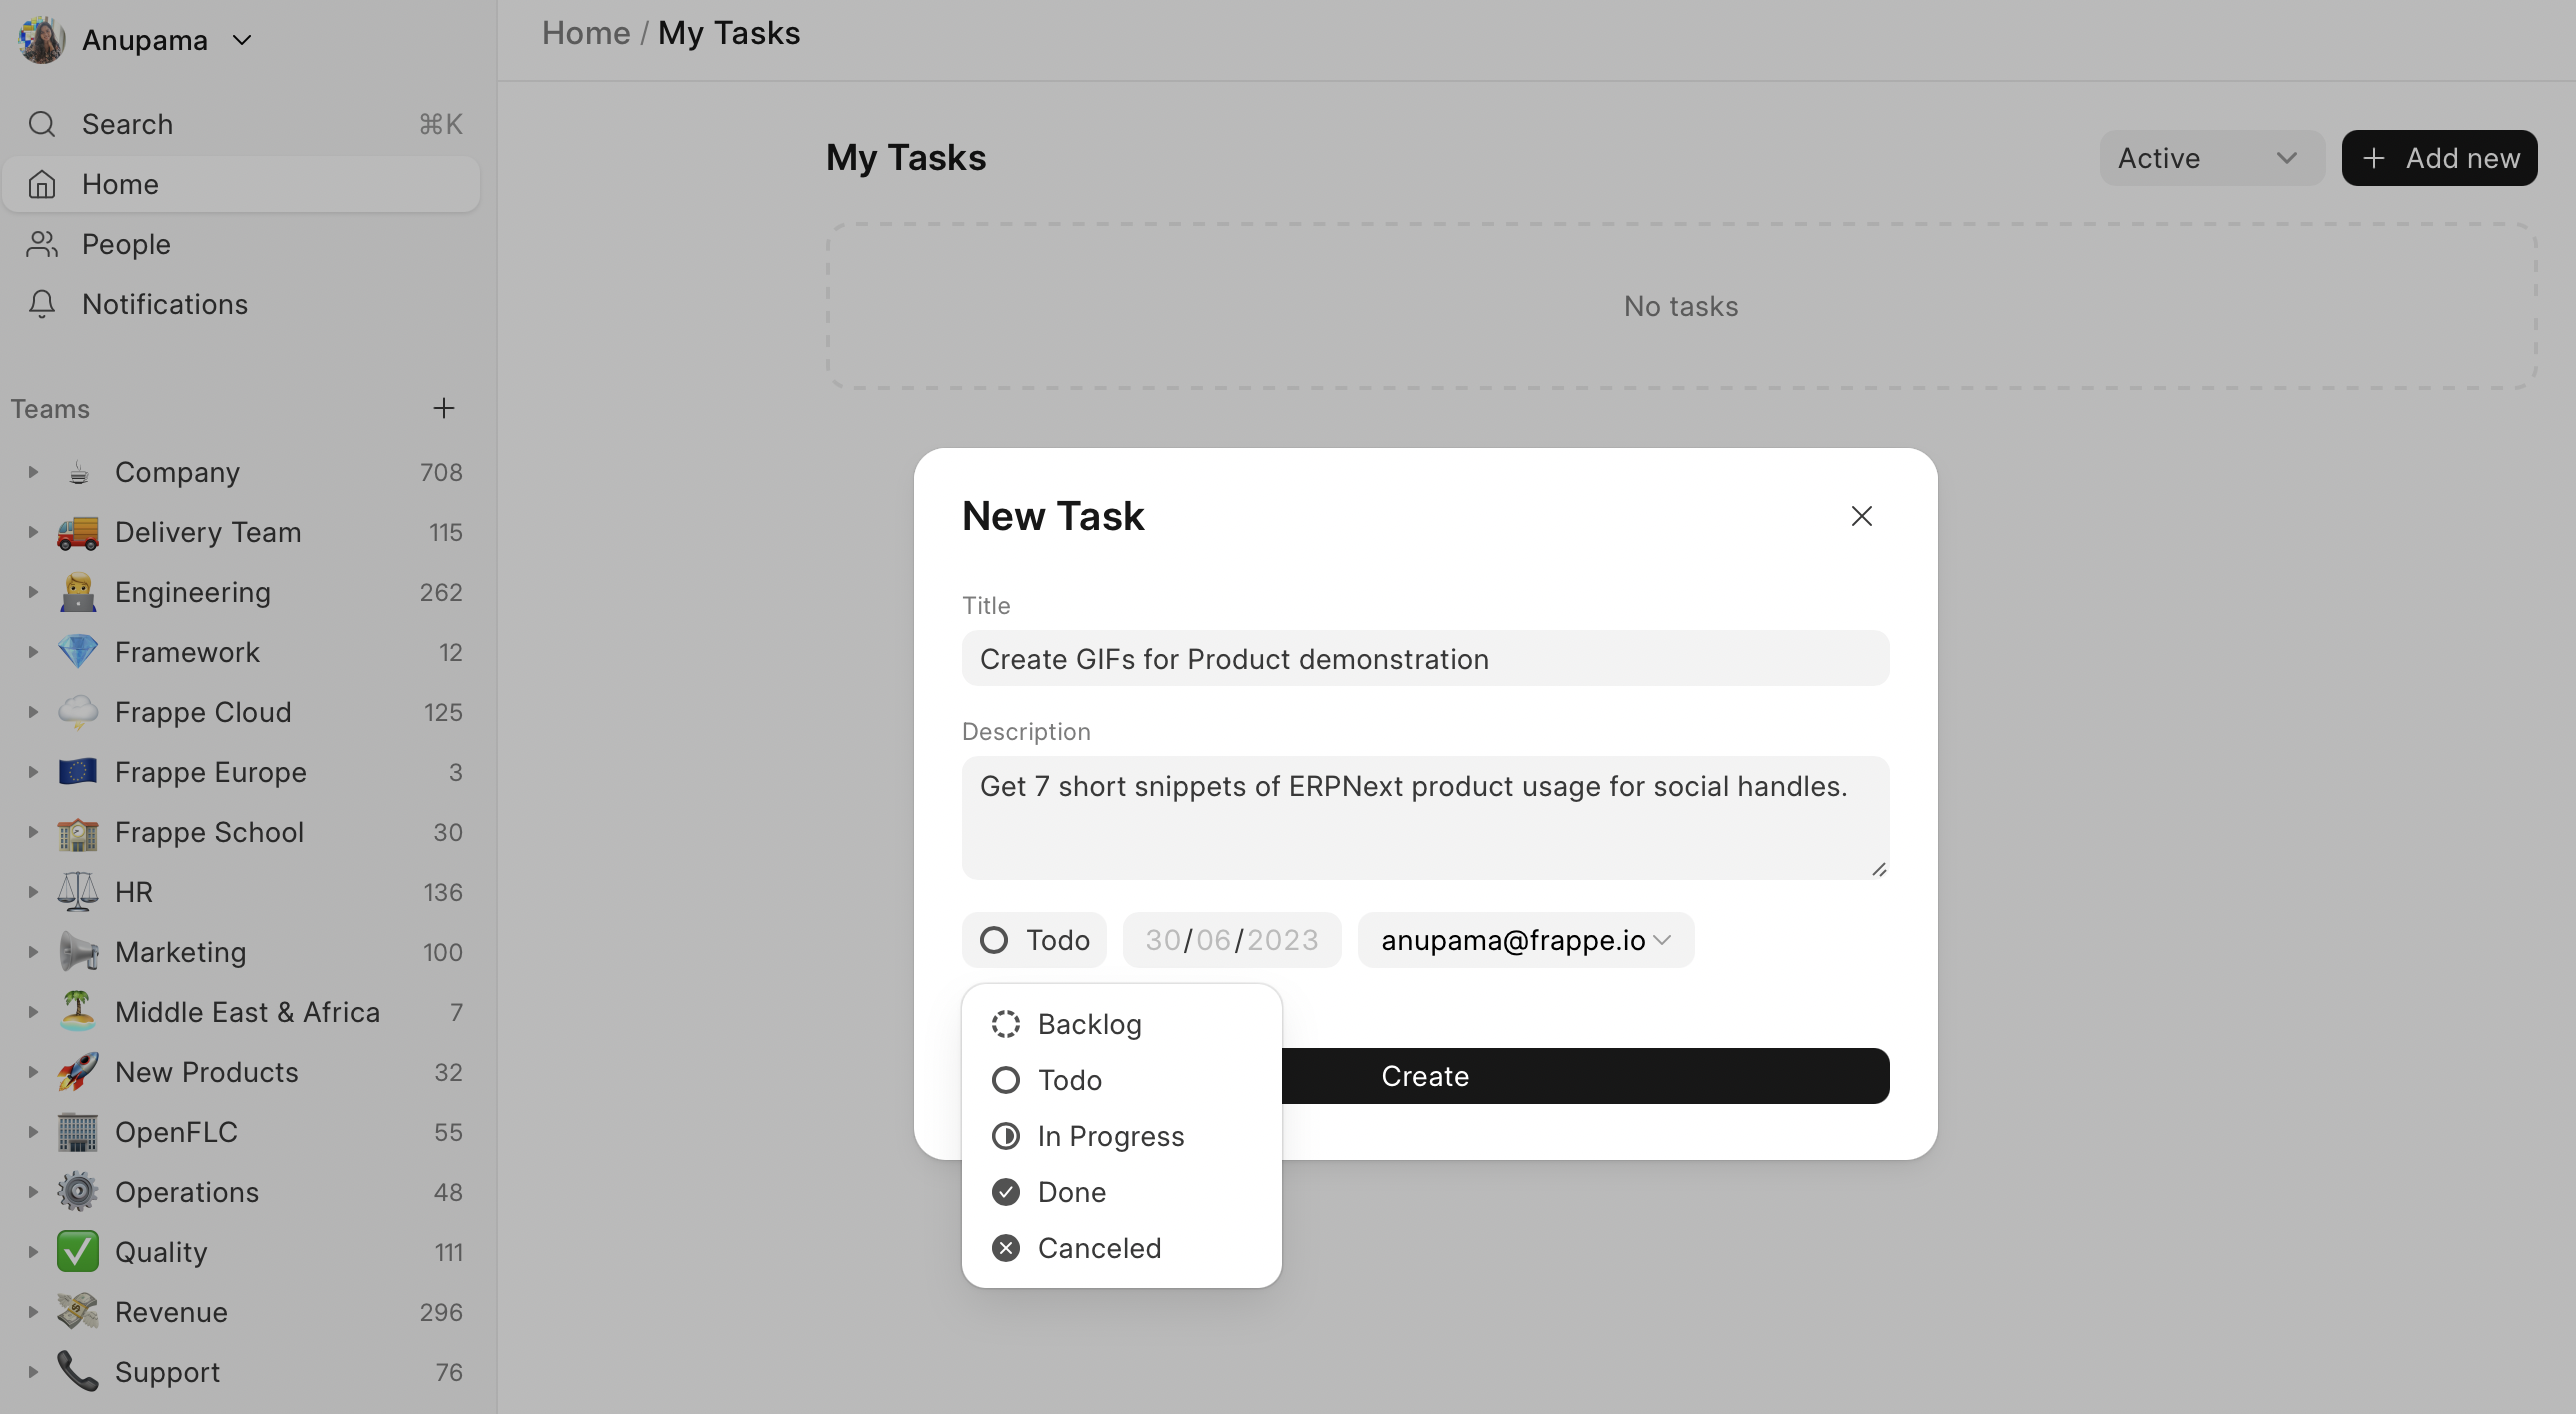Click the Quality green checkmark icon
The height and width of the screenshot is (1414, 2576).
click(78, 1252)
